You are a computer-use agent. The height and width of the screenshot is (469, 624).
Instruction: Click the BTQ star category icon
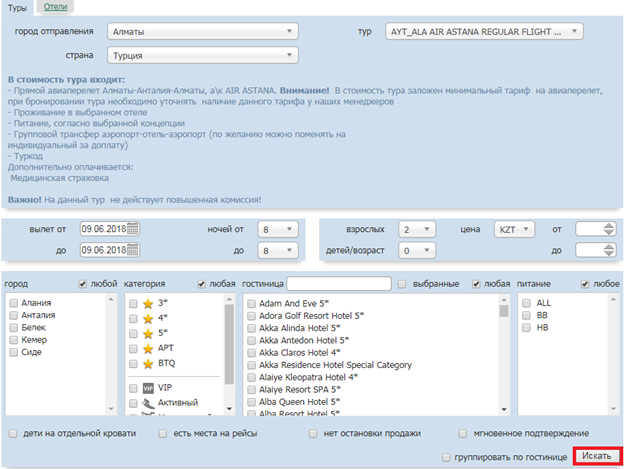(148, 364)
